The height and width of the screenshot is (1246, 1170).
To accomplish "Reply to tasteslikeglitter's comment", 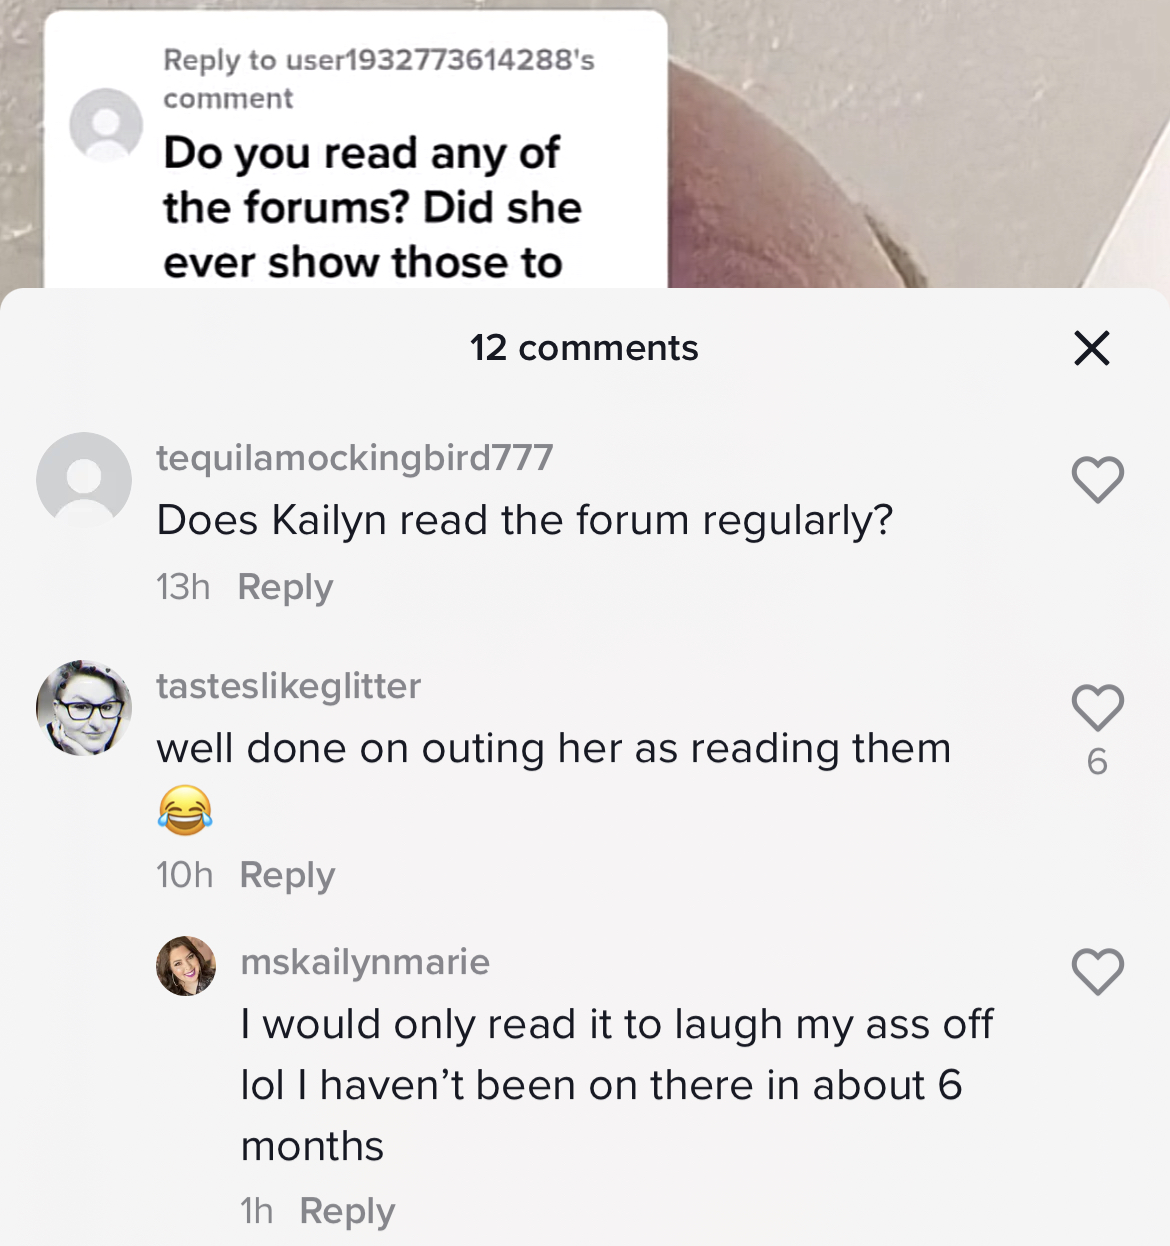I will [287, 875].
